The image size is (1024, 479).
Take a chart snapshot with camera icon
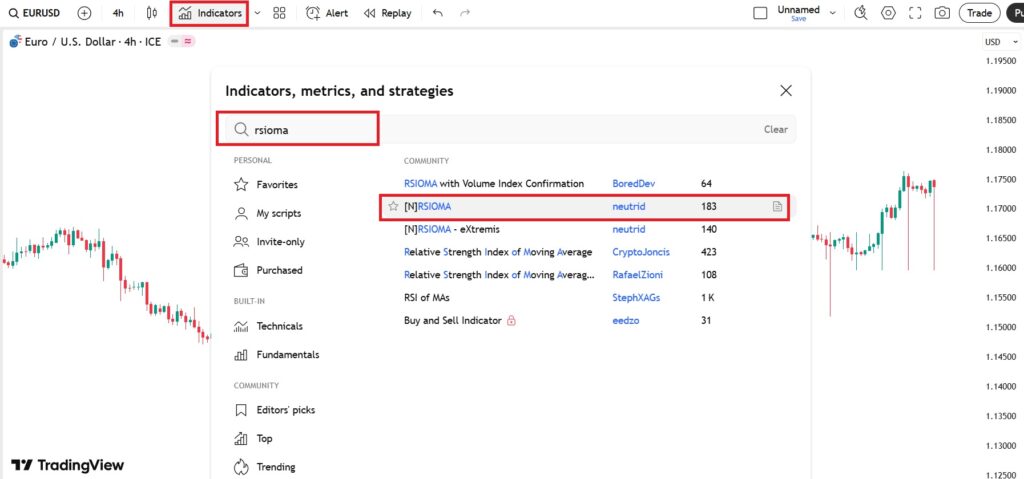point(942,13)
